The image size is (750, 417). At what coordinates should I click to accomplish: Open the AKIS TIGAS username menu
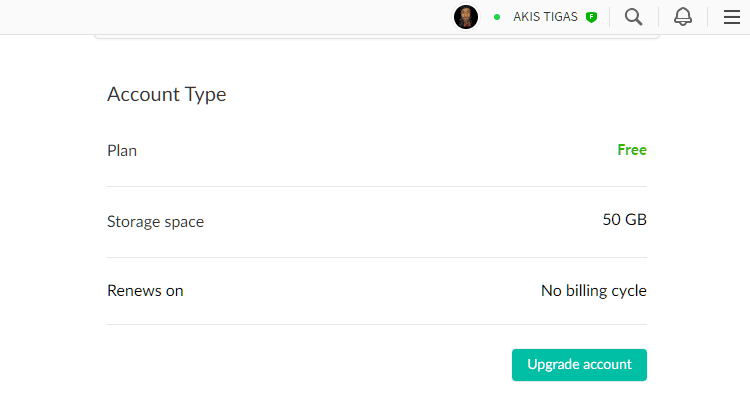[x=545, y=17]
